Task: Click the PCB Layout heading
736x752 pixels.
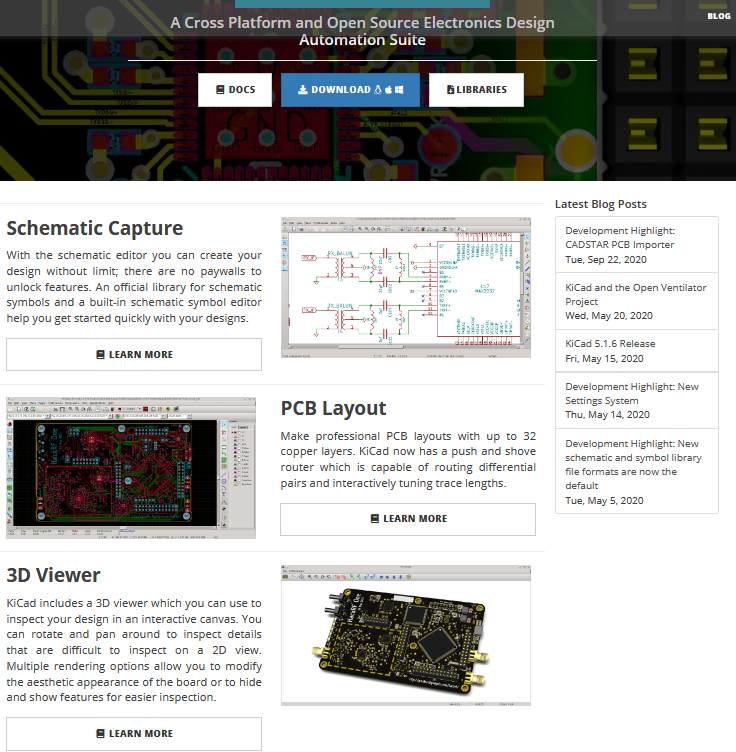Action: (x=333, y=408)
